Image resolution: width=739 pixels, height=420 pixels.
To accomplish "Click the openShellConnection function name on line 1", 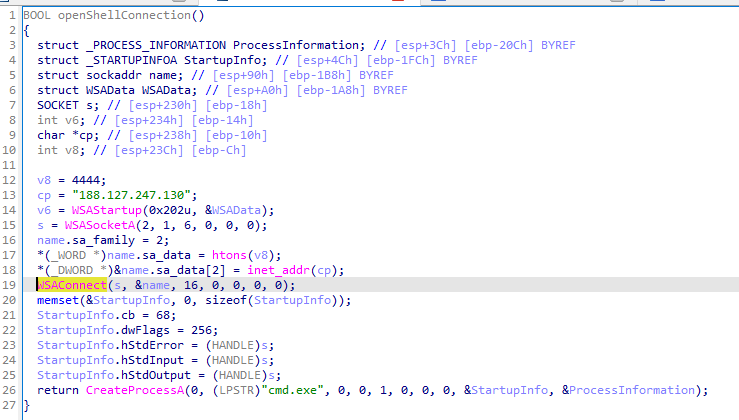I will click(x=124, y=15).
